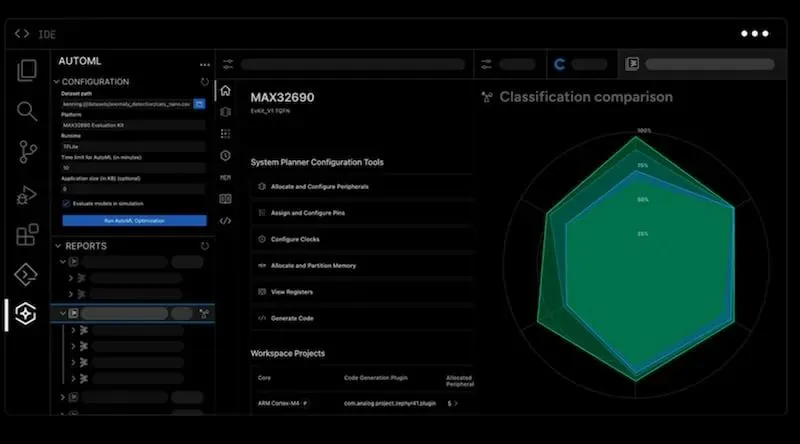Image resolution: width=800 pixels, height=444 pixels.
Task: Open the Extensions blocks icon
Action: pyautogui.click(x=27, y=235)
